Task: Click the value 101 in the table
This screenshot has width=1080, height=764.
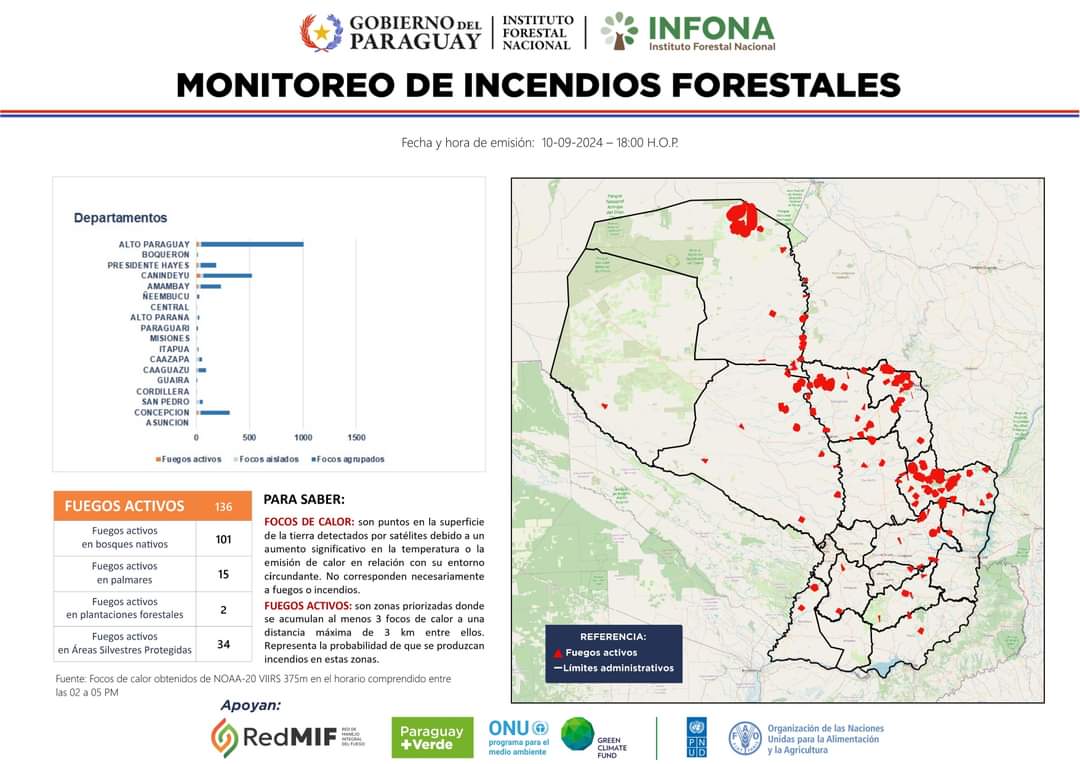Action: 224,539
